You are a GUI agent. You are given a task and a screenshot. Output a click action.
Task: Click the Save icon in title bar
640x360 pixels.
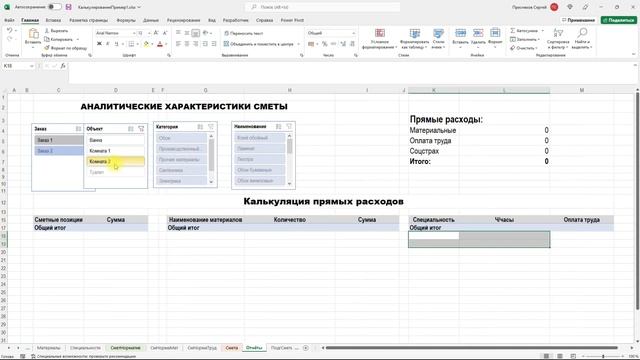pyautogui.click(x=69, y=7)
